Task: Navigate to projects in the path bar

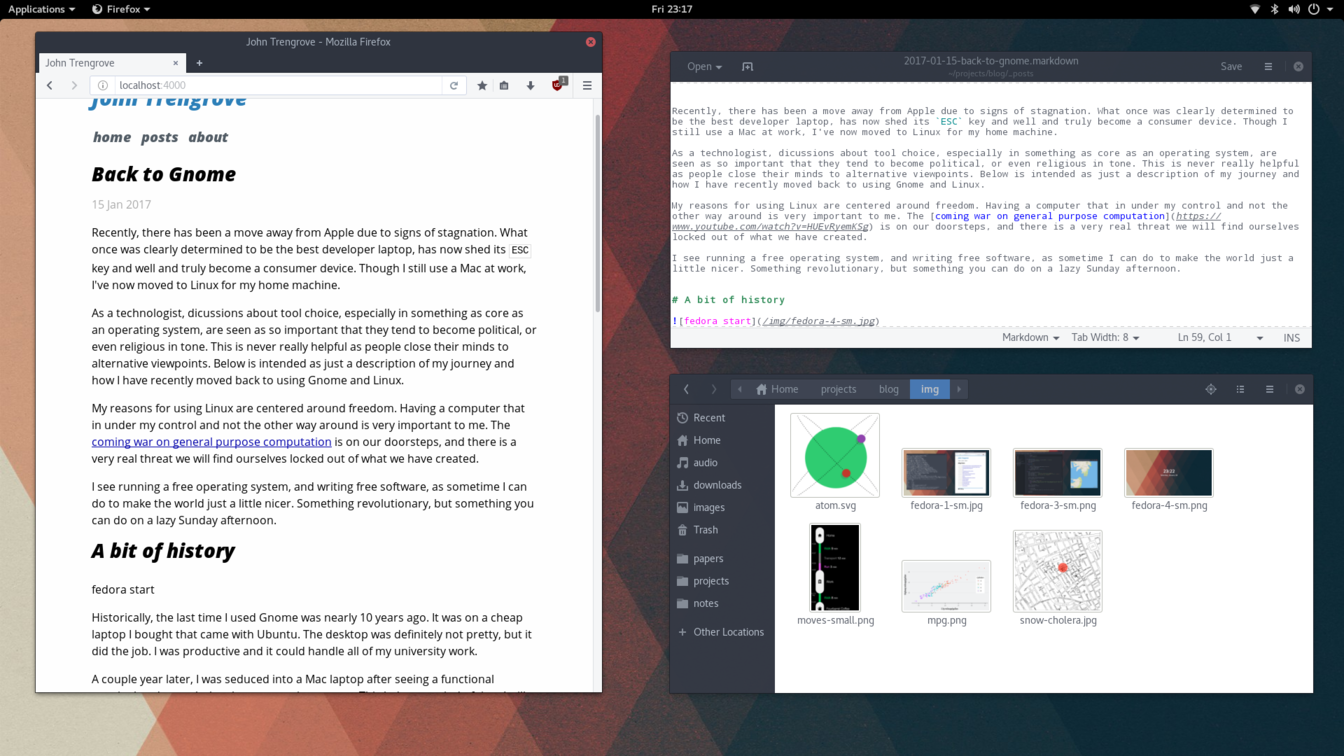Action: tap(838, 389)
